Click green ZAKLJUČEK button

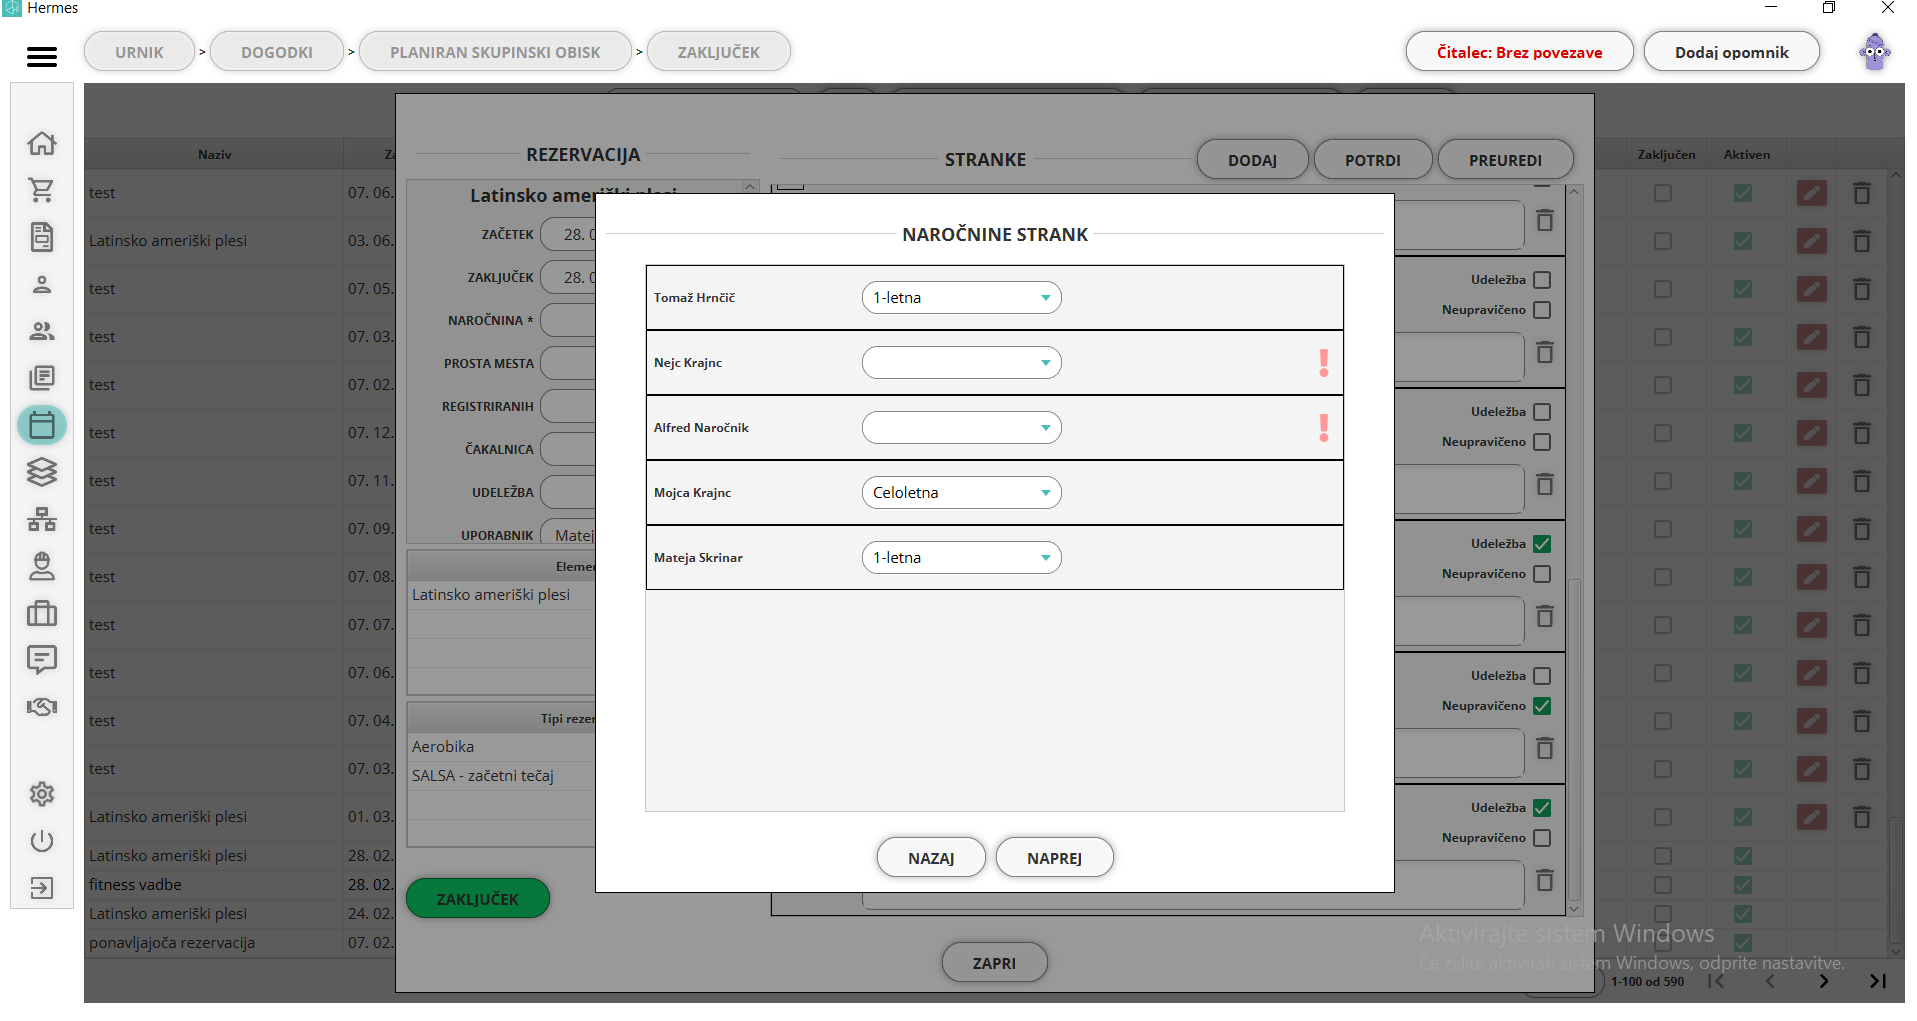click(477, 899)
